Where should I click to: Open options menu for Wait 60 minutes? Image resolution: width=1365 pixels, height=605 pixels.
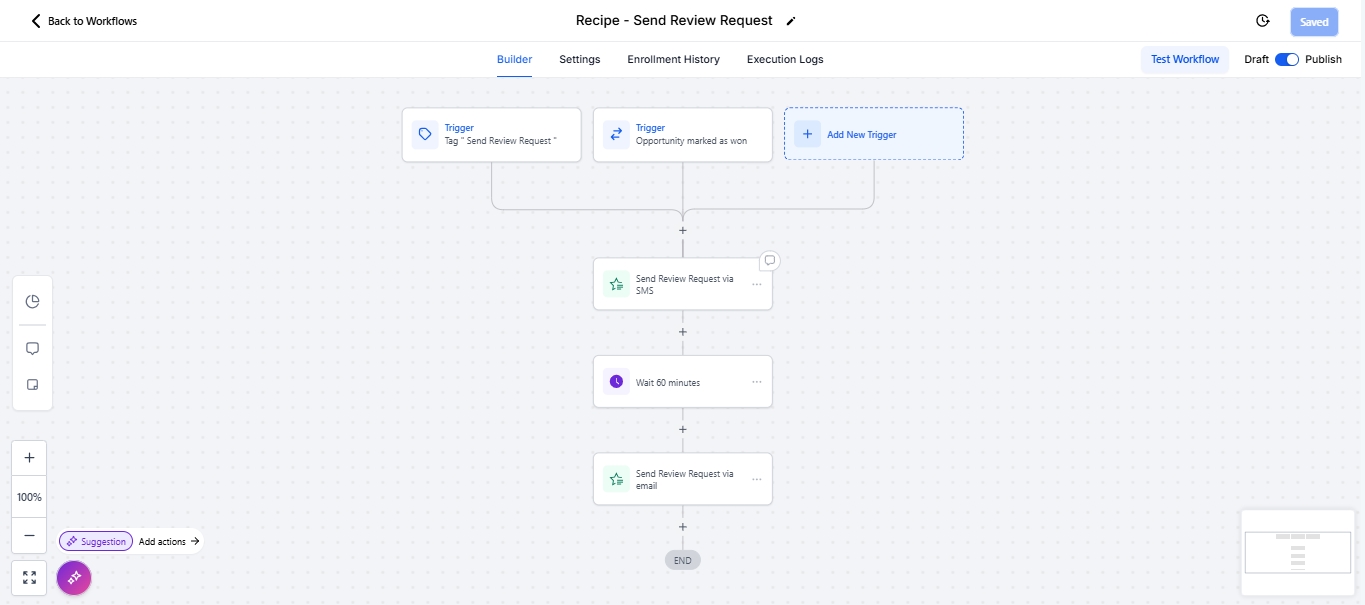[x=756, y=382]
